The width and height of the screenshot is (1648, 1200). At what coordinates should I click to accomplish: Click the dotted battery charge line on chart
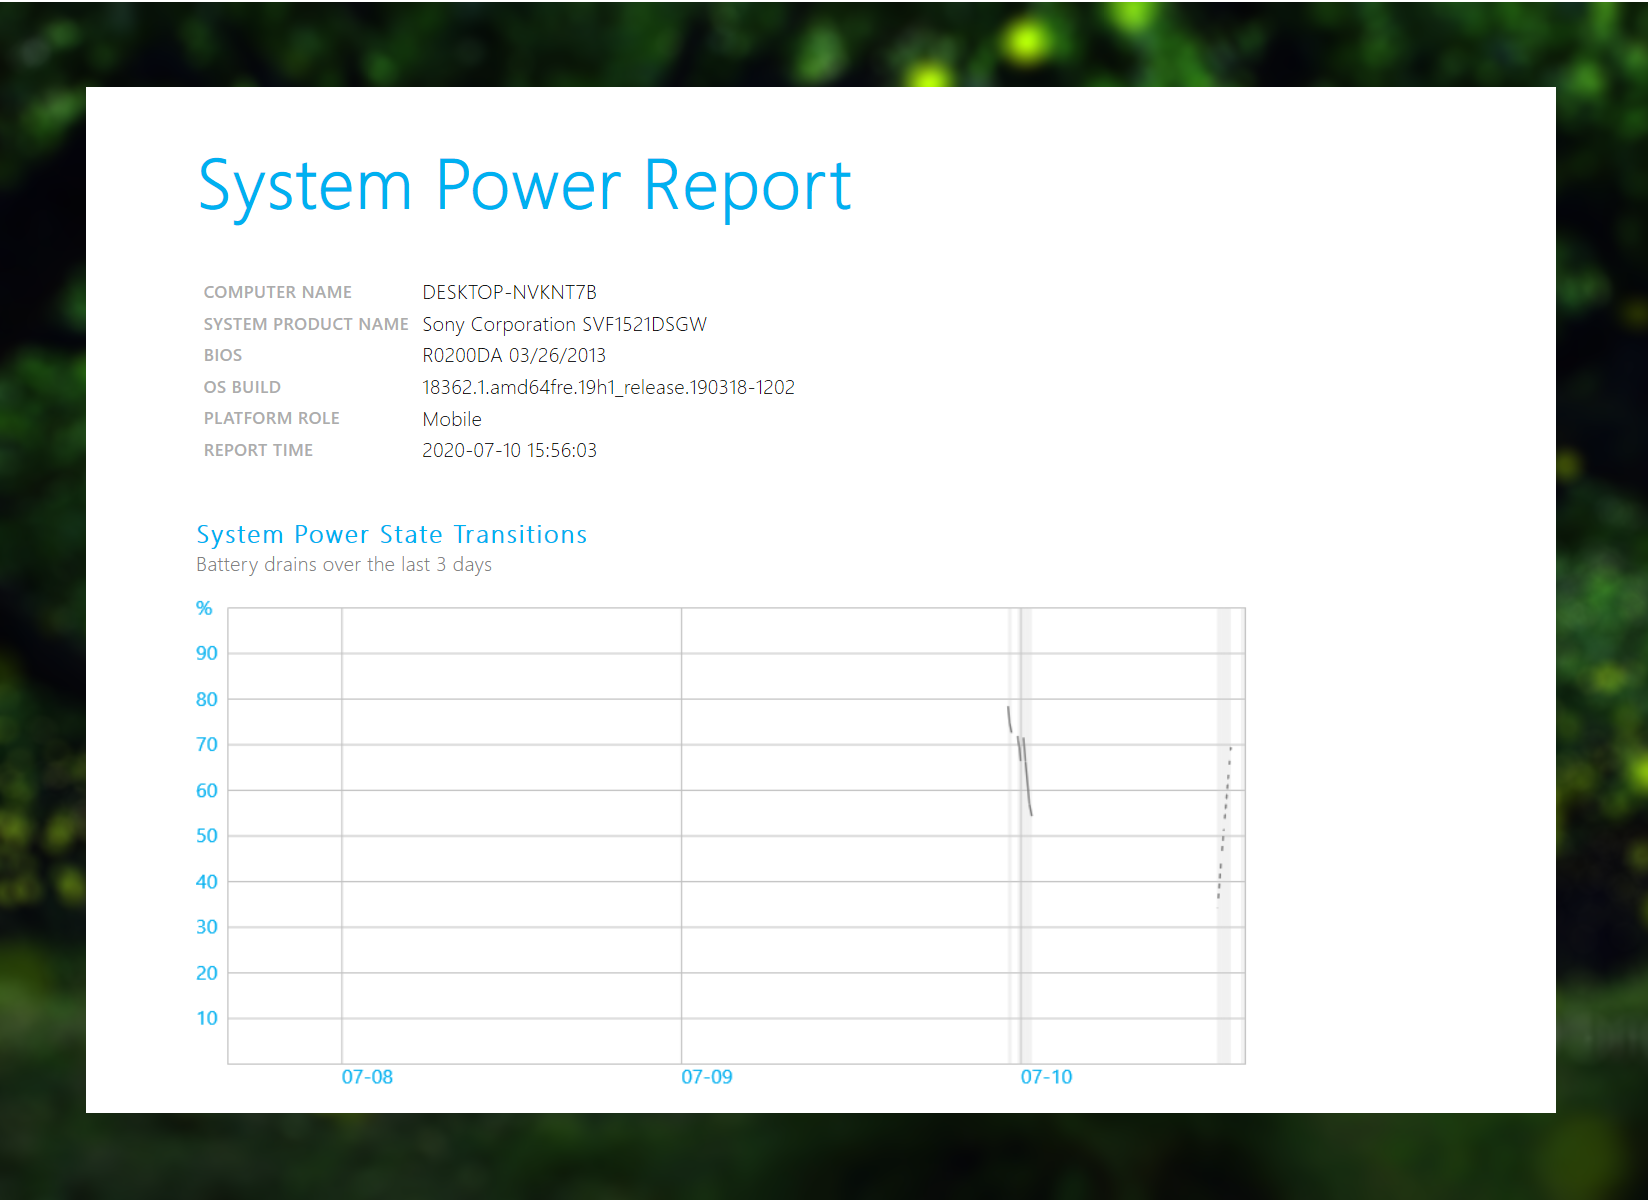coord(1224,825)
